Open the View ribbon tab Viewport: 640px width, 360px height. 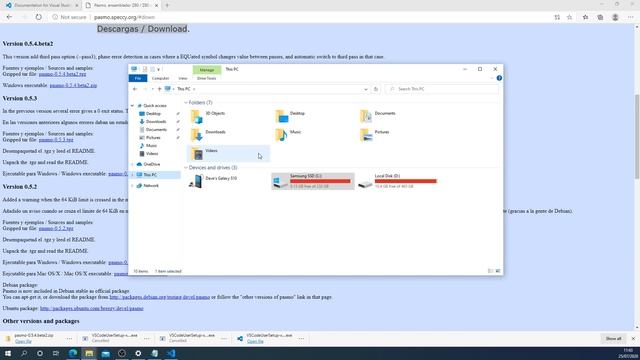coord(182,78)
